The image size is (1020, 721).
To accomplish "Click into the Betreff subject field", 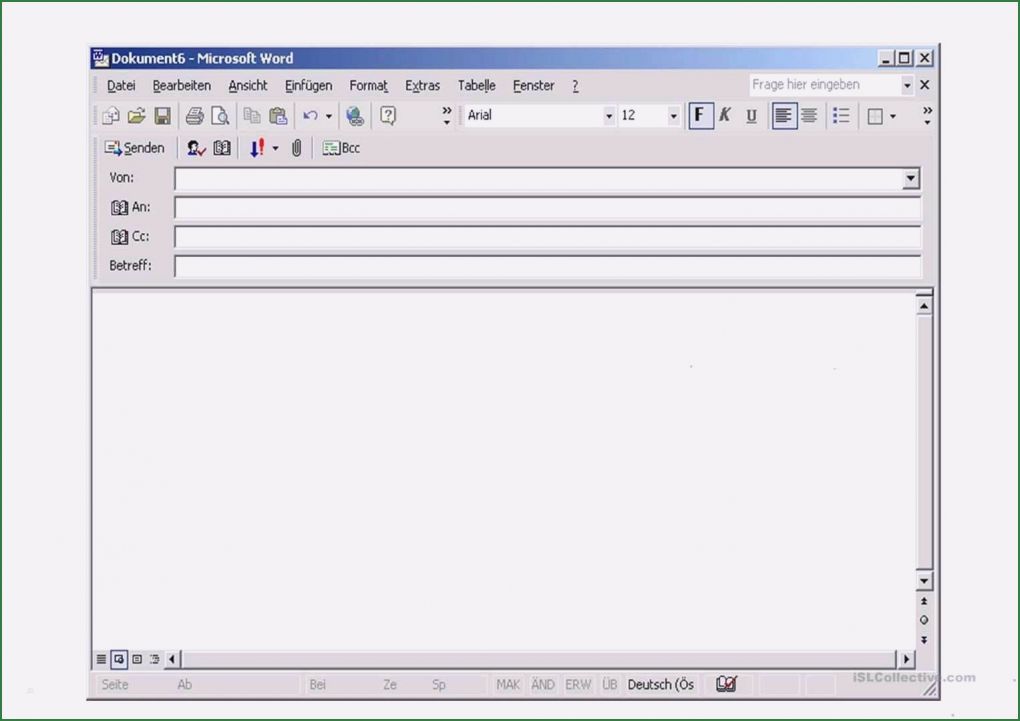I will (x=547, y=267).
